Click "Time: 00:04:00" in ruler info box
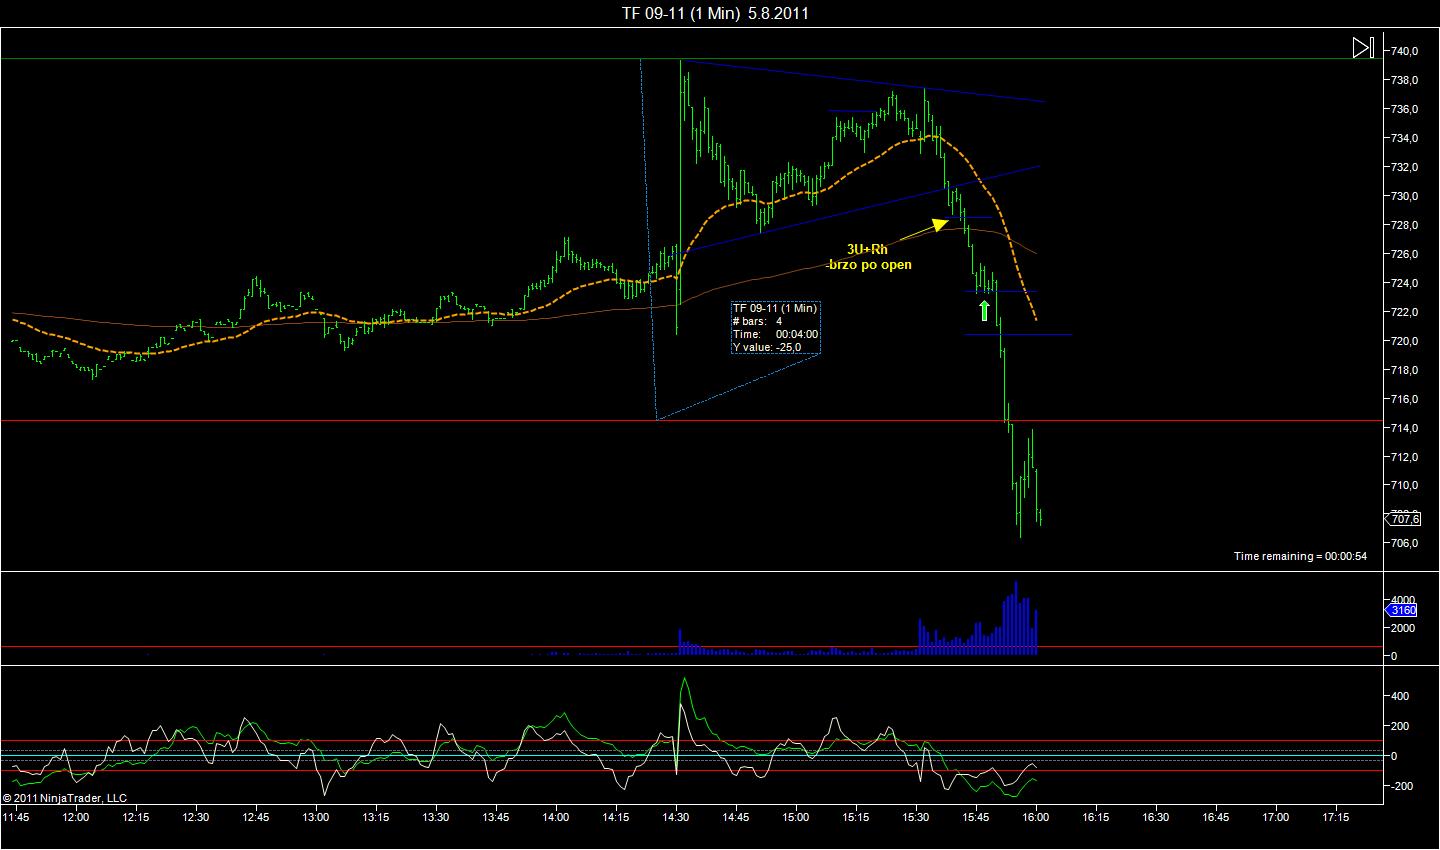1440x850 pixels. coord(775,334)
